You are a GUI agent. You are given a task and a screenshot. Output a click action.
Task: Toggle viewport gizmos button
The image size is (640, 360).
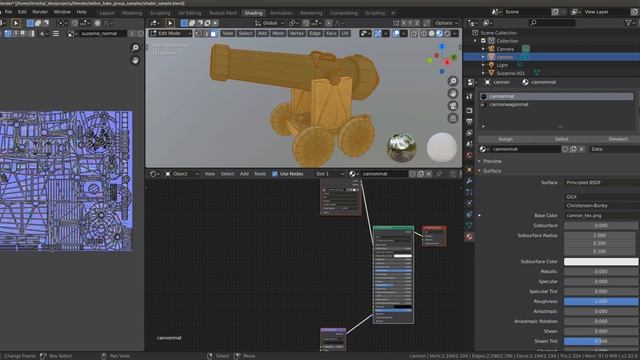coord(378,33)
